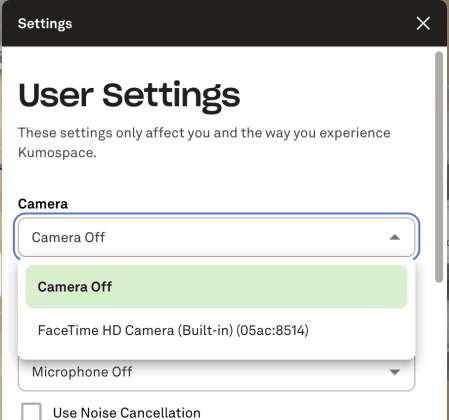The height and width of the screenshot is (420, 449).
Task: Collapse the Camera dropdown with the up arrow
Action: (395, 237)
